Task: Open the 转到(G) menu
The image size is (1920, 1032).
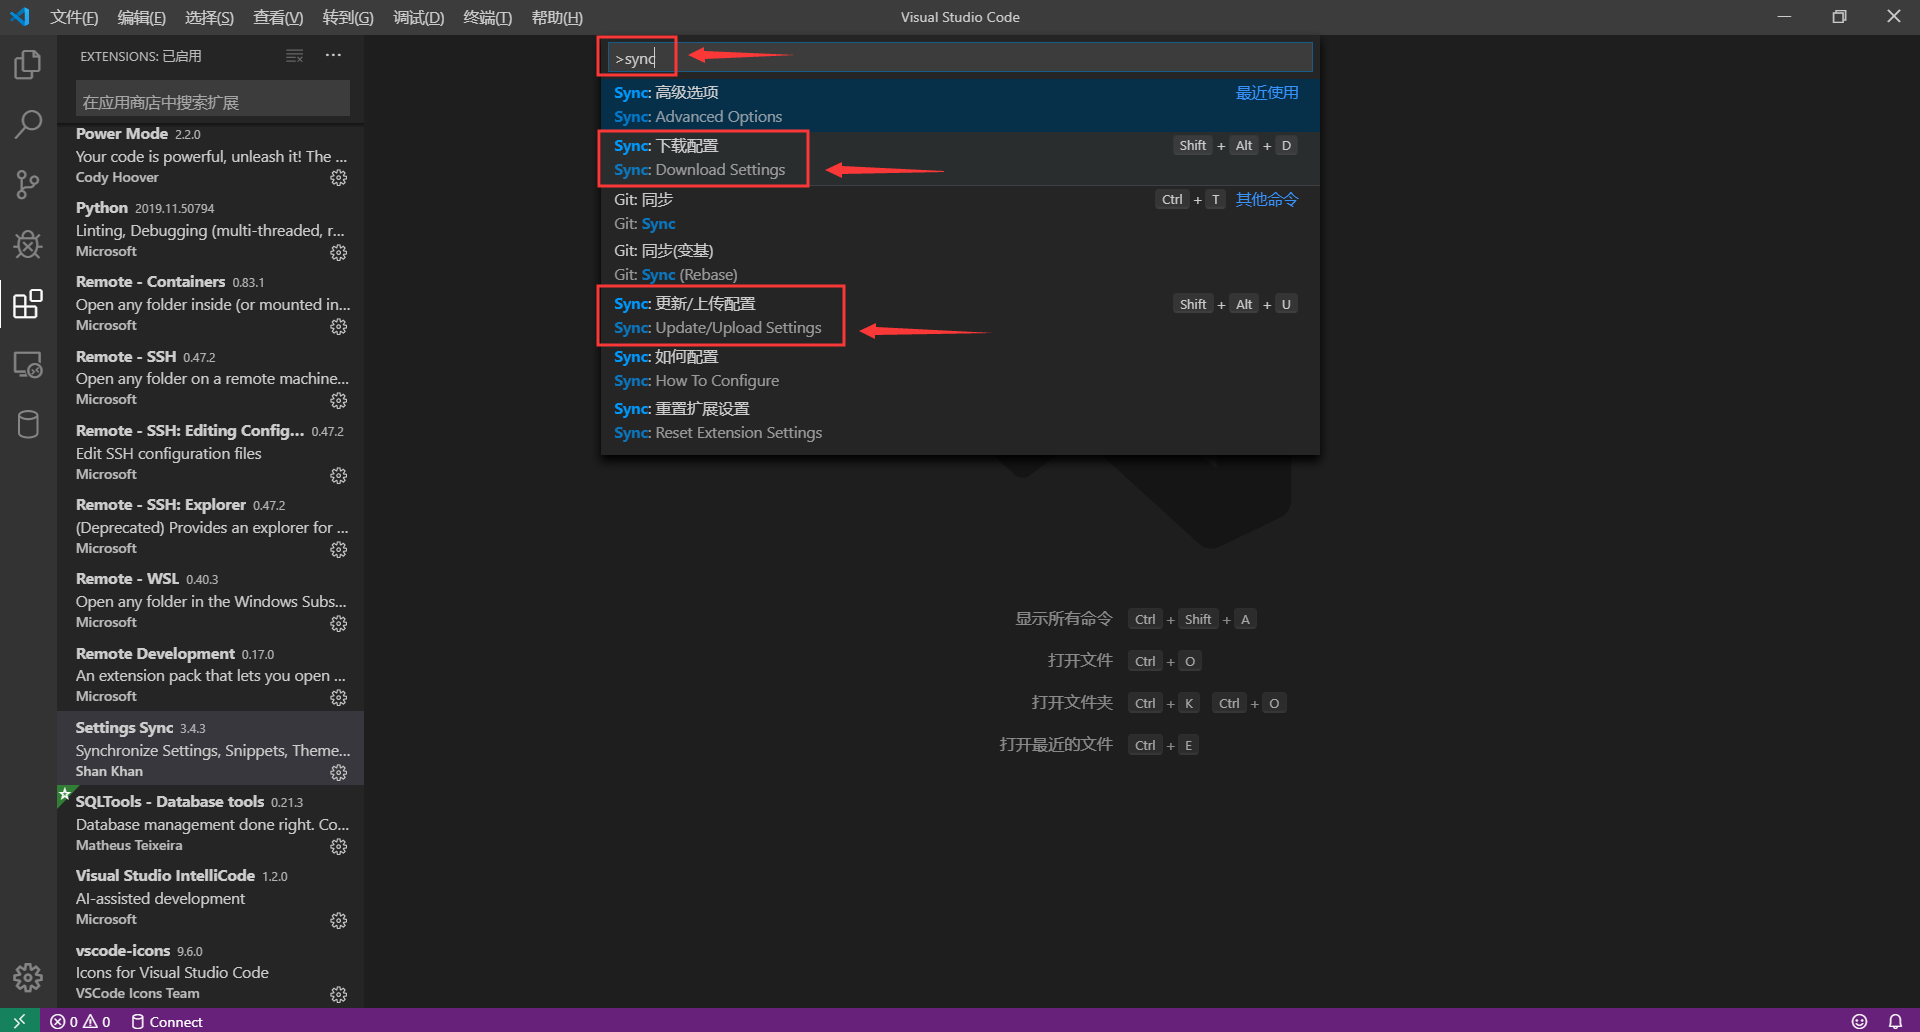Action: pos(348,17)
